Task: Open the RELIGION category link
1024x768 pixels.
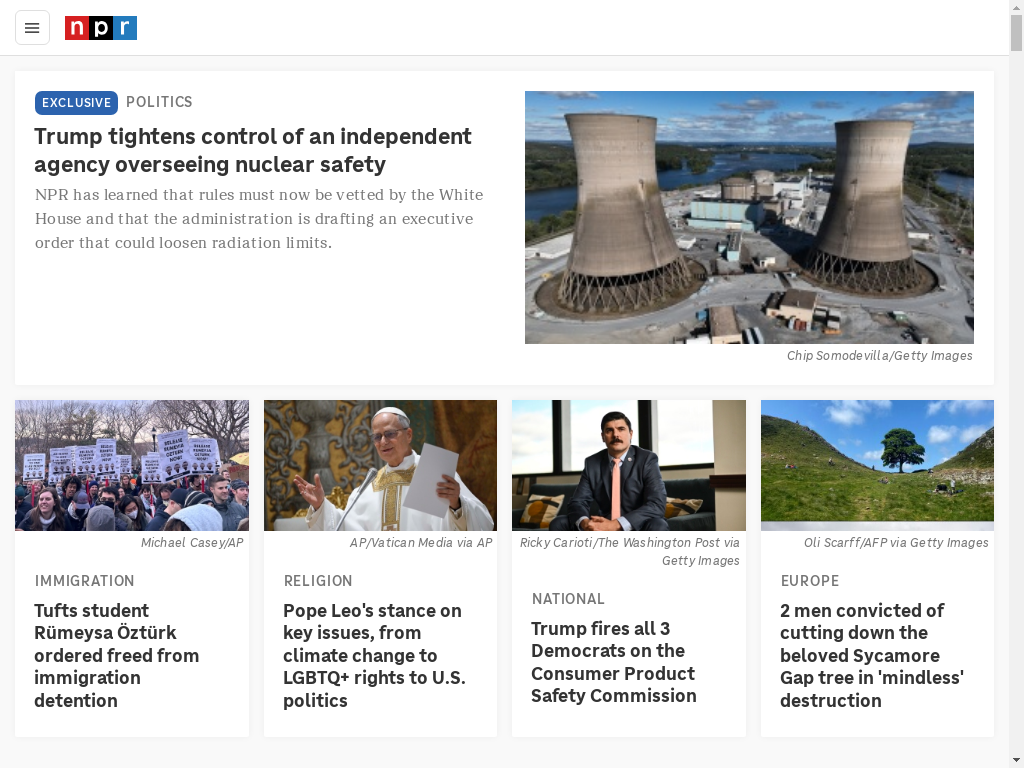Action: pos(318,581)
